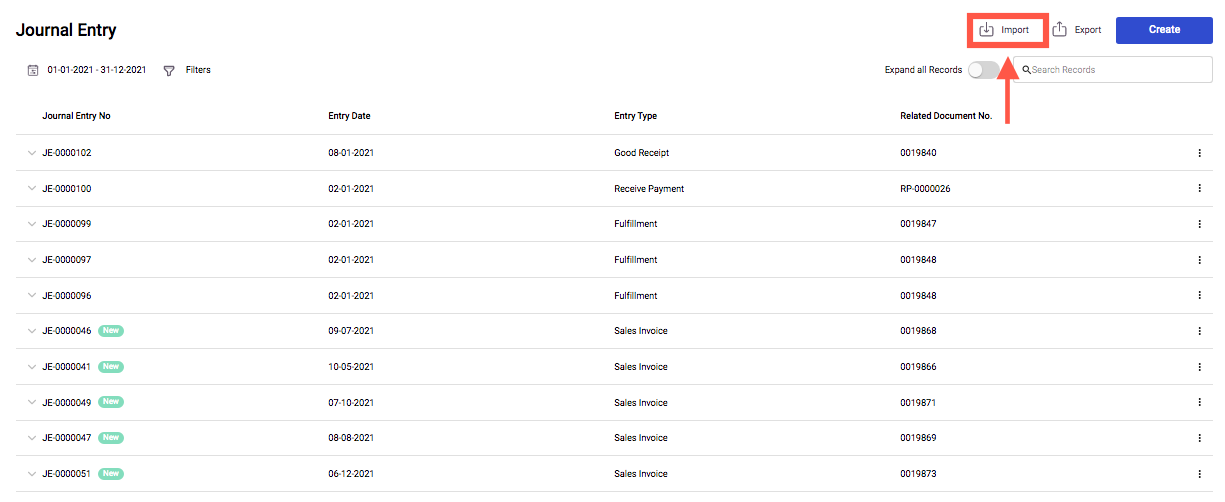The width and height of the screenshot is (1225, 502).
Task: Click the Related Document No. column header
Action: pos(946,116)
